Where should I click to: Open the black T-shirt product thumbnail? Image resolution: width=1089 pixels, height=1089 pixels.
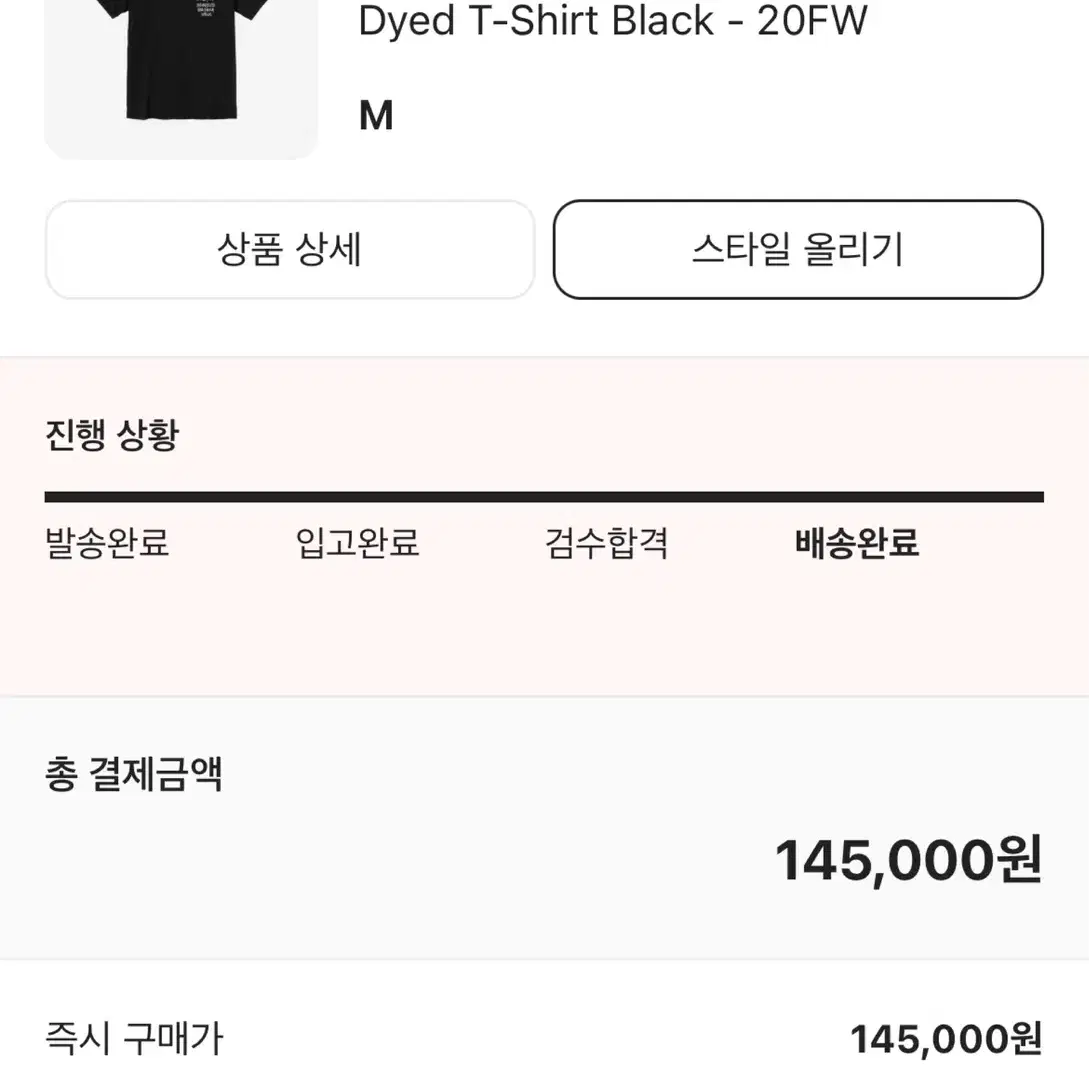tap(181, 78)
